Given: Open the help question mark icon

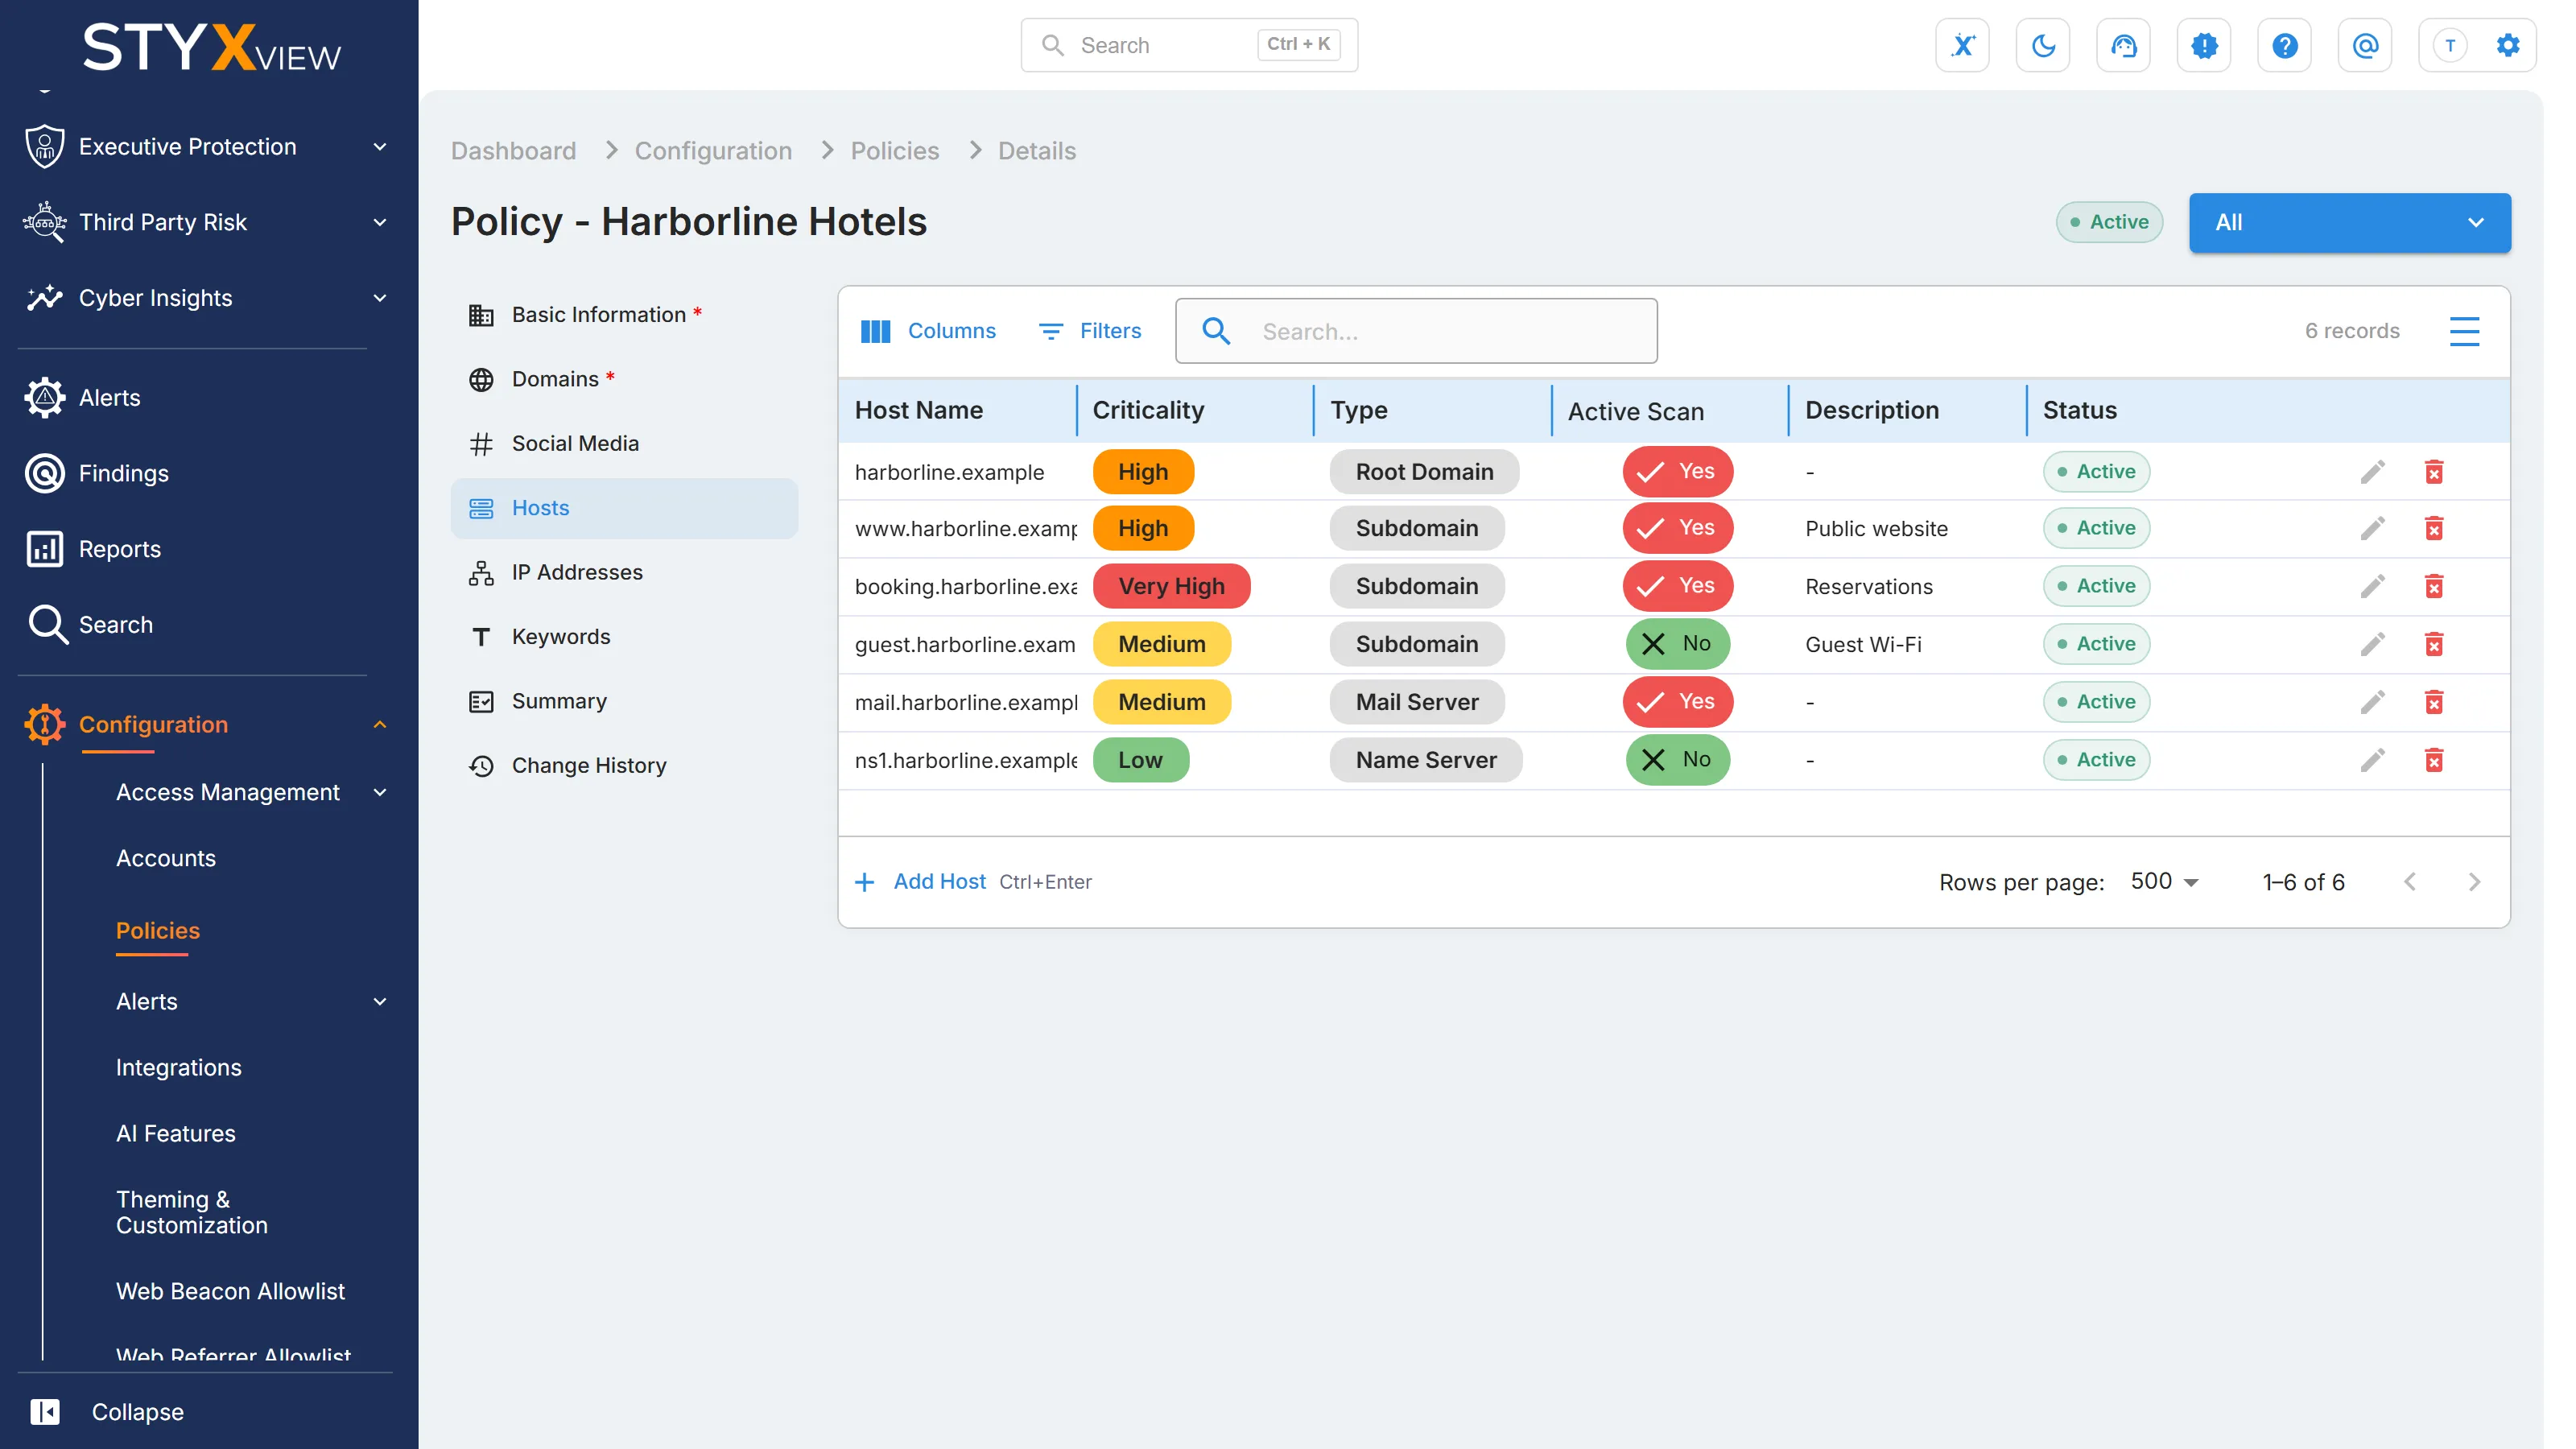Looking at the screenshot, I should coord(2284,45).
